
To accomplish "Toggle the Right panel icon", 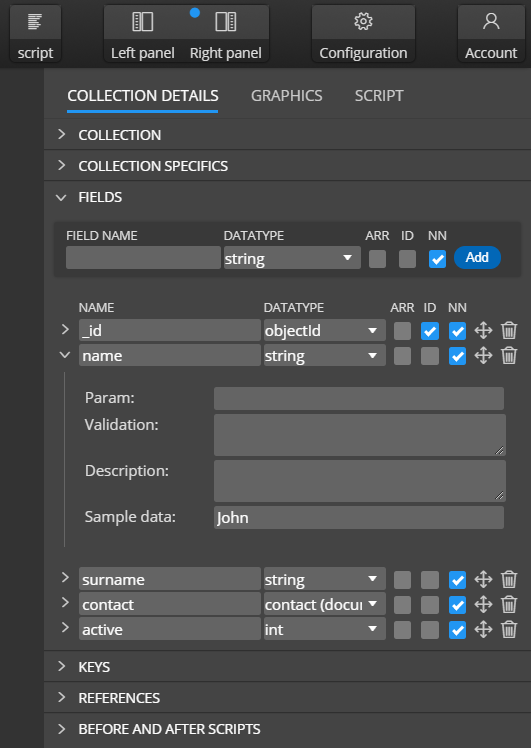I will (226, 22).
